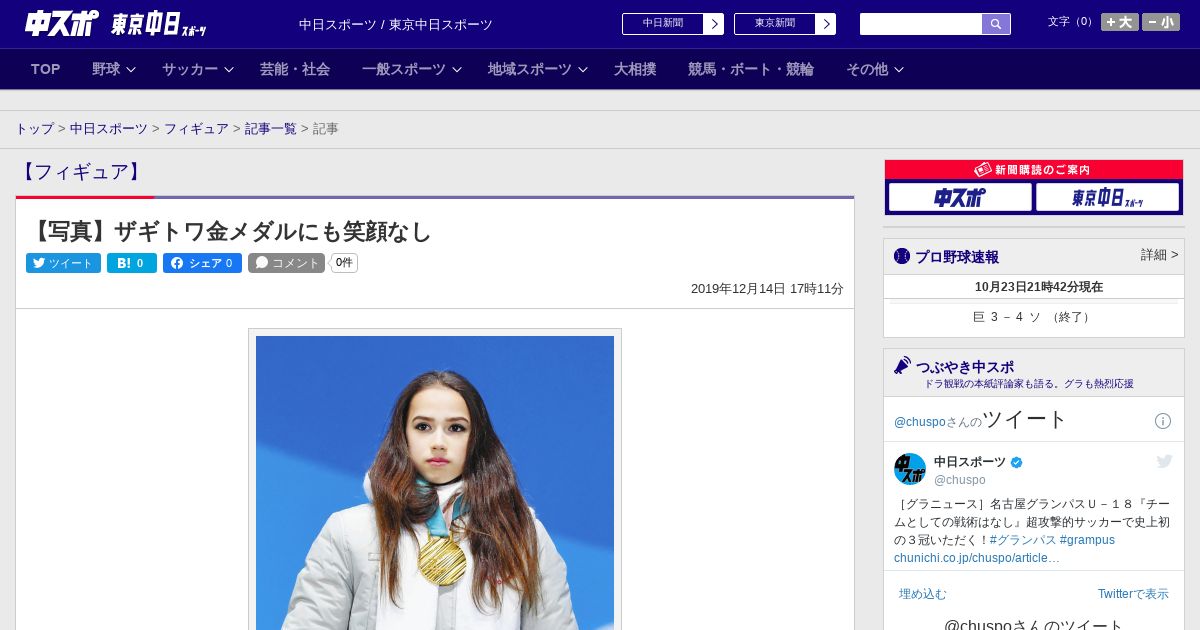Image resolution: width=1200 pixels, height=630 pixels.
Task: Open 競馬・ボート・競輪 section
Action: [751, 69]
